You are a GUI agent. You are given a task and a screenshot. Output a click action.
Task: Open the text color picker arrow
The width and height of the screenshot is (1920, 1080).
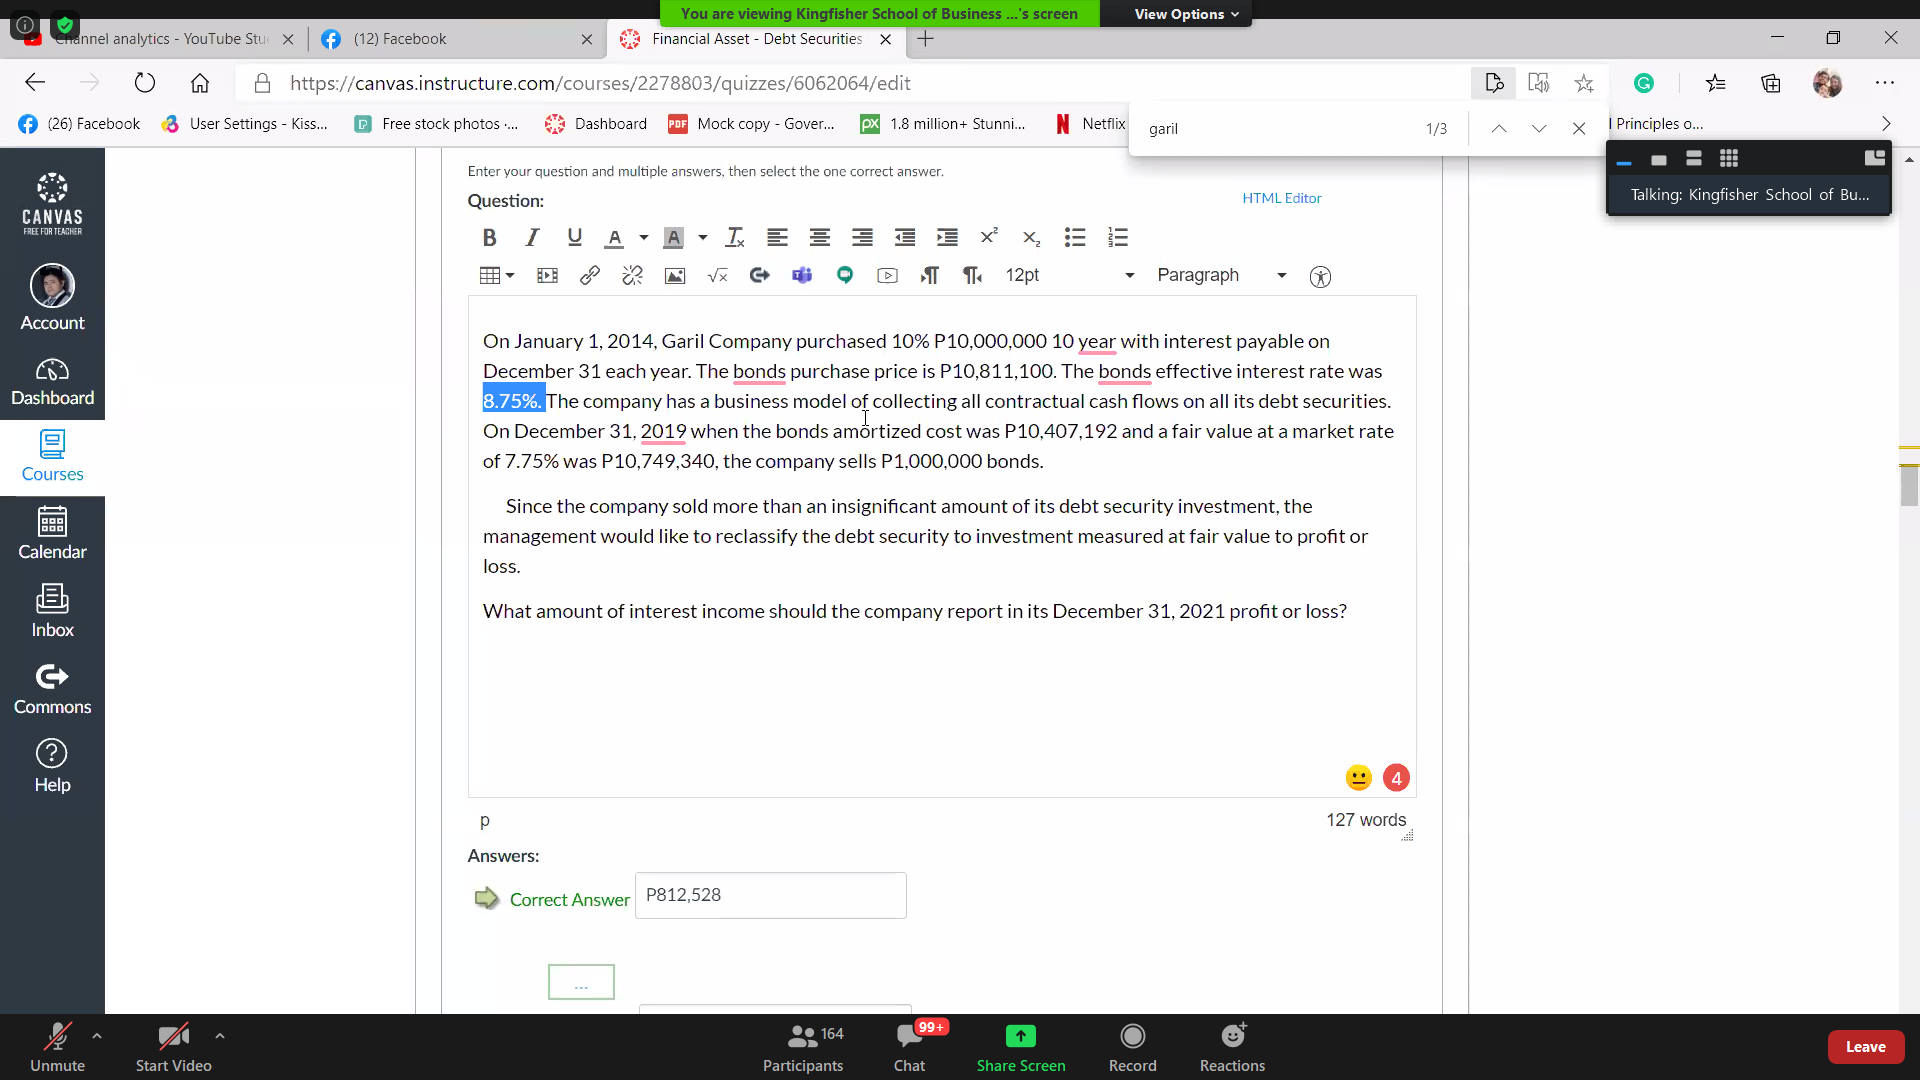tap(643, 238)
